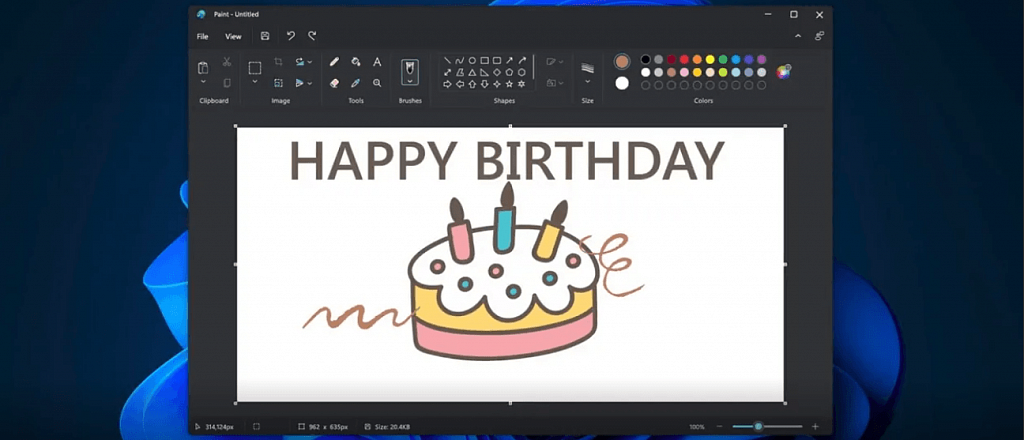This screenshot has width=1024, height=440.
Task: Select the Fill bucket tool
Action: pyautogui.click(x=356, y=61)
